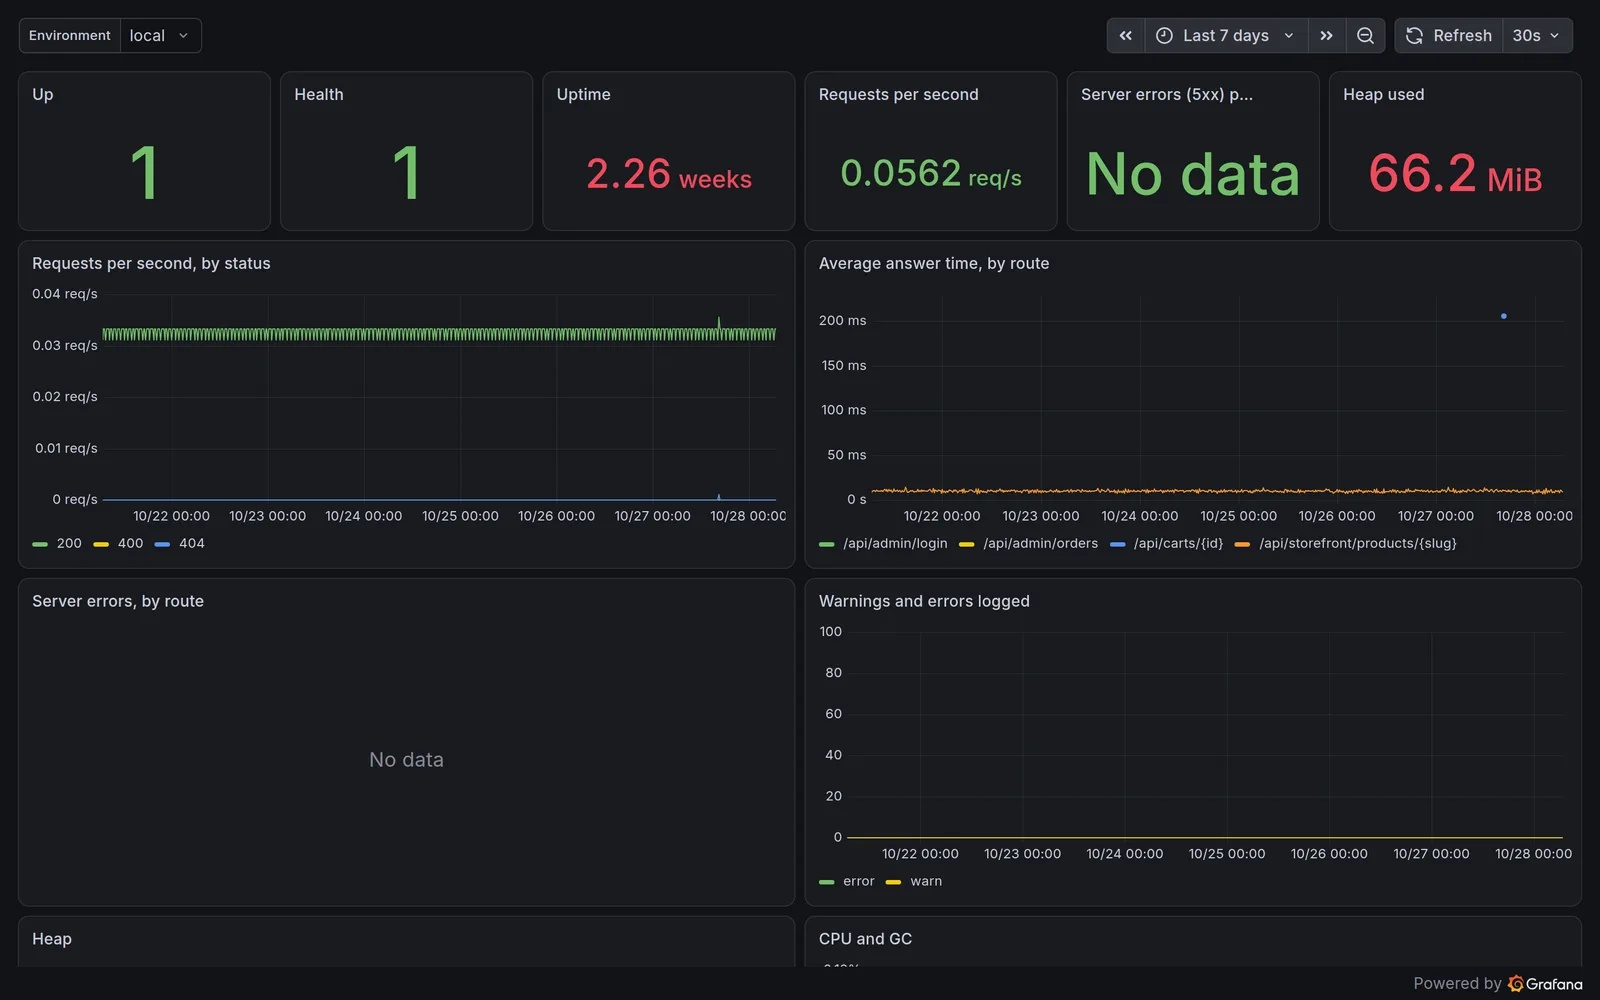Screen dimensions: 1600x1000
Task: Click the Grafana logo at the bottom
Action: [1545, 984]
